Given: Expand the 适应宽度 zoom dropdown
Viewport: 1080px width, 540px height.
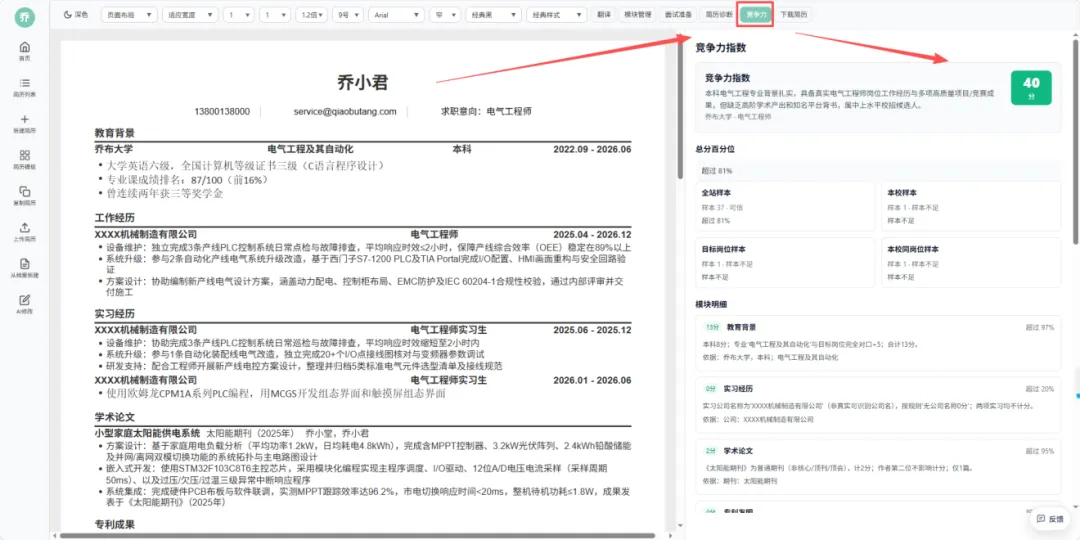Looking at the screenshot, I should (x=190, y=14).
